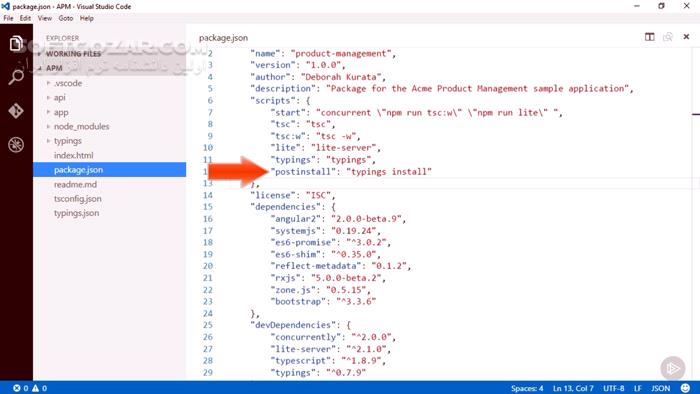
Task: Click the "Deborah Kurata" author value
Action: point(341,77)
